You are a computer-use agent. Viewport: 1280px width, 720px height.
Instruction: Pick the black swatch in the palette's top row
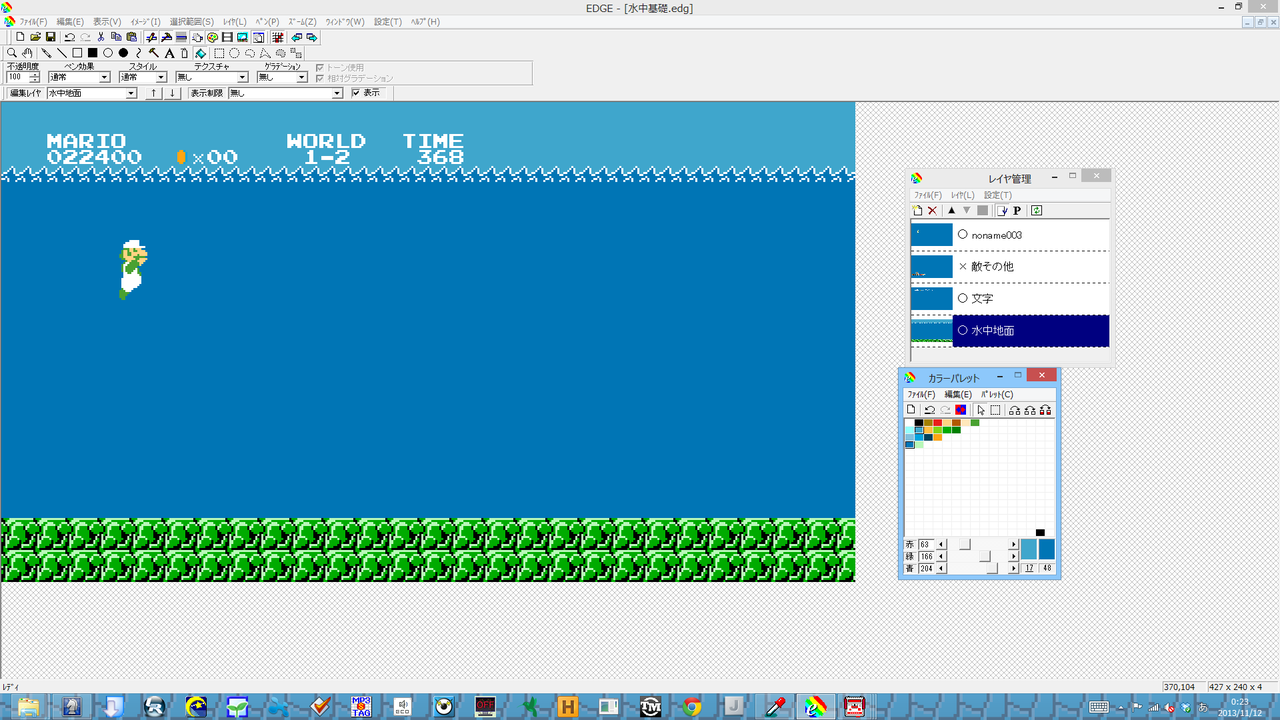[x=918, y=423]
